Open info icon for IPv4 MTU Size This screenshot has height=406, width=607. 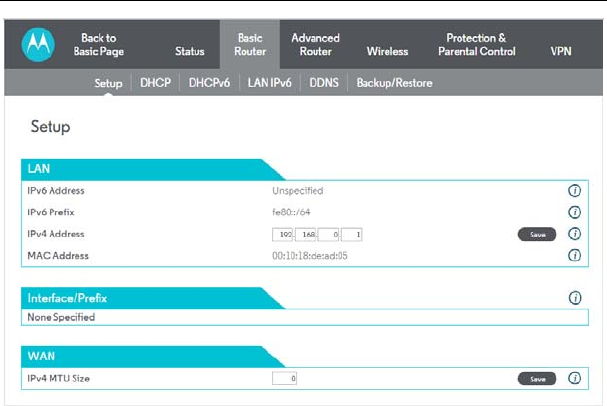(574, 378)
